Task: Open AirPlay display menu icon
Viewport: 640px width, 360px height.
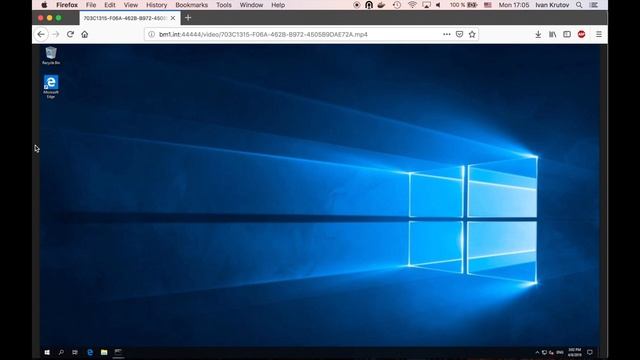Action: pos(426,5)
